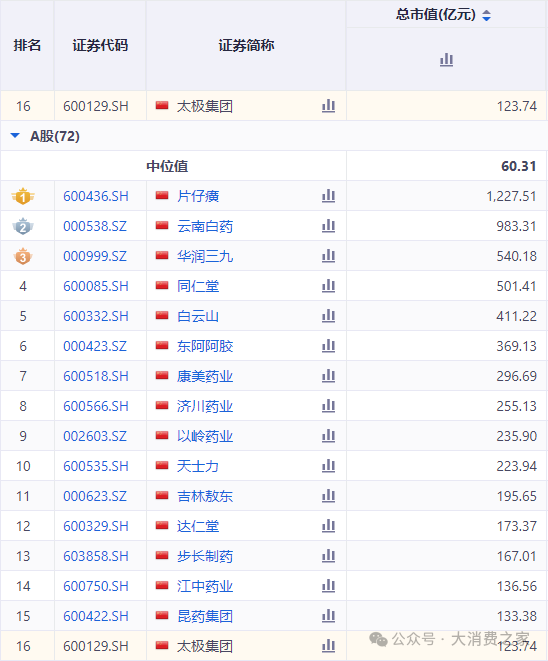The image size is (548, 661).
Task: Select the market value cell 1,227.51
Action: point(511,196)
